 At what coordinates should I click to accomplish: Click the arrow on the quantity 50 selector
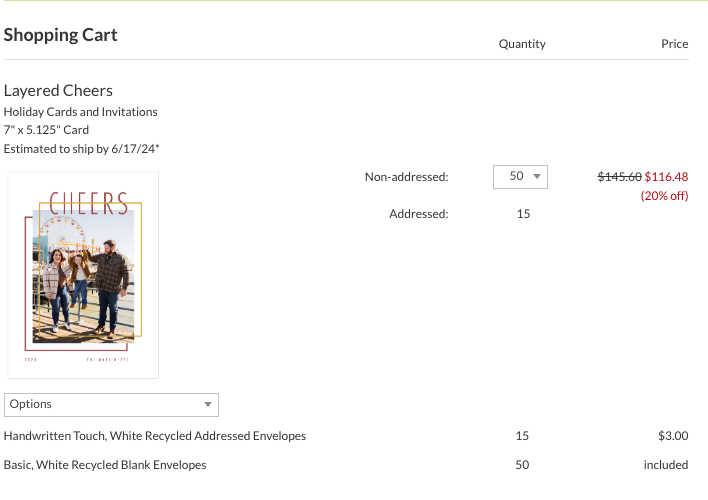[x=537, y=177]
